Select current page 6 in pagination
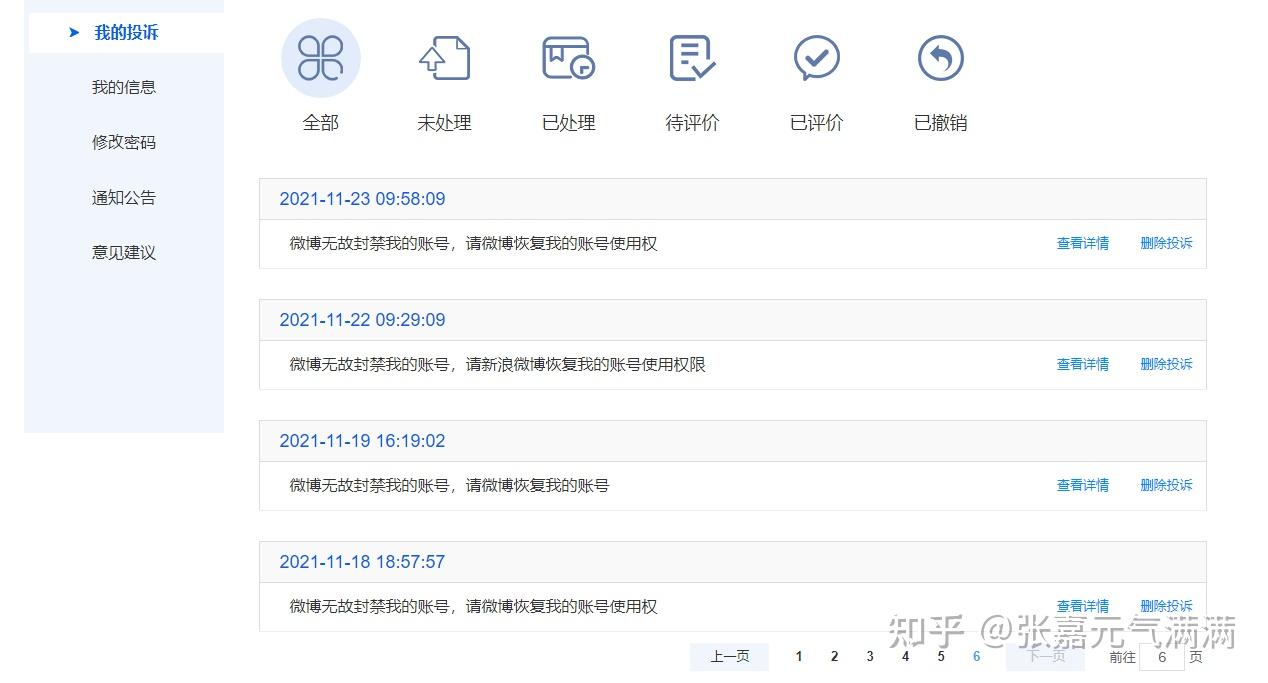The height and width of the screenshot is (683, 1268). coord(977,656)
